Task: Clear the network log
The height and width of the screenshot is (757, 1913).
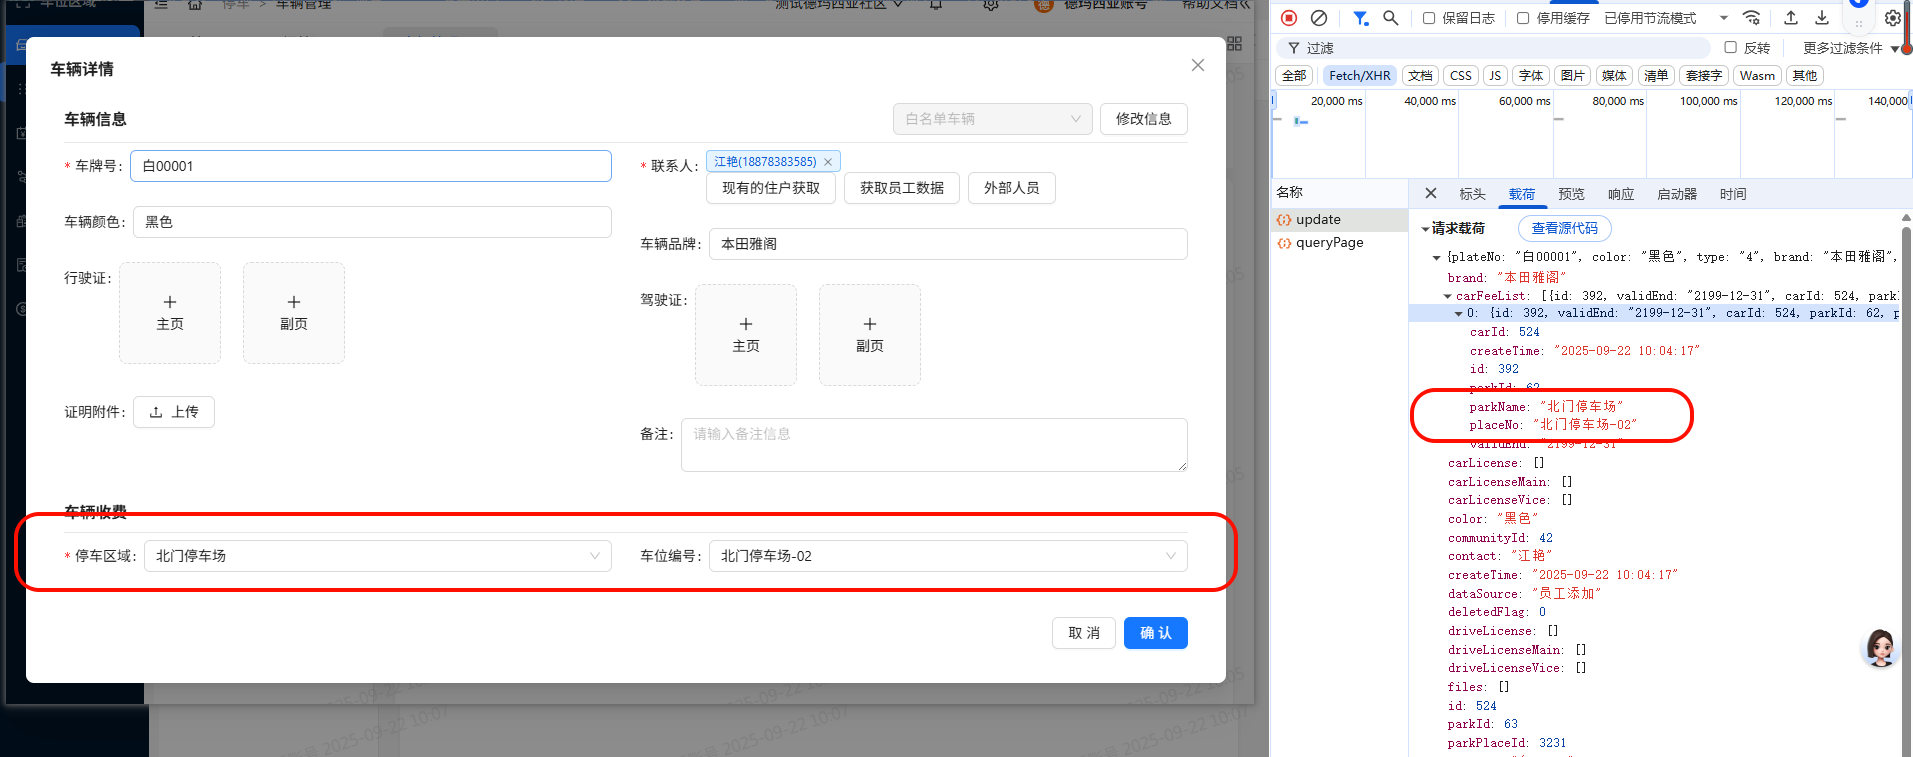Action: click(1319, 18)
